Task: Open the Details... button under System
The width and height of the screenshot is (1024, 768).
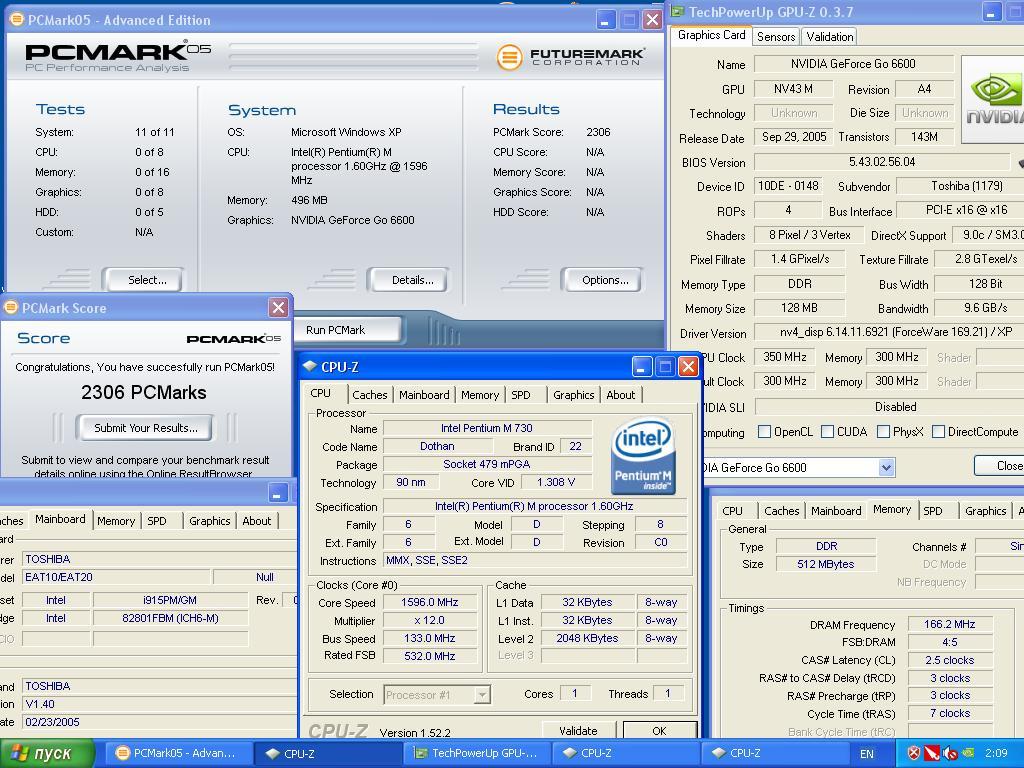Action: point(408,280)
